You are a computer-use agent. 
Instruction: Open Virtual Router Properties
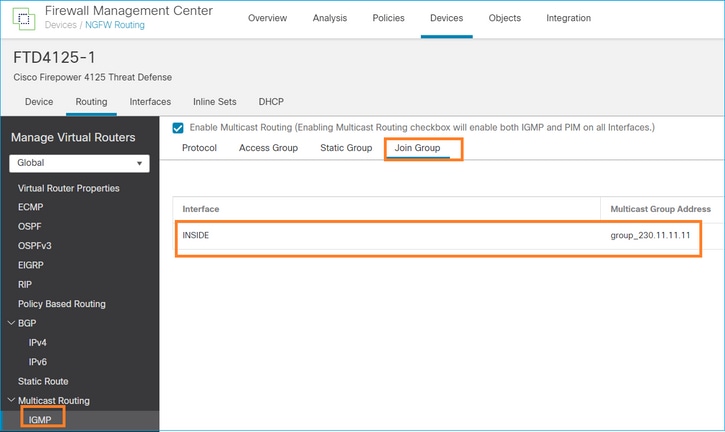(x=68, y=188)
